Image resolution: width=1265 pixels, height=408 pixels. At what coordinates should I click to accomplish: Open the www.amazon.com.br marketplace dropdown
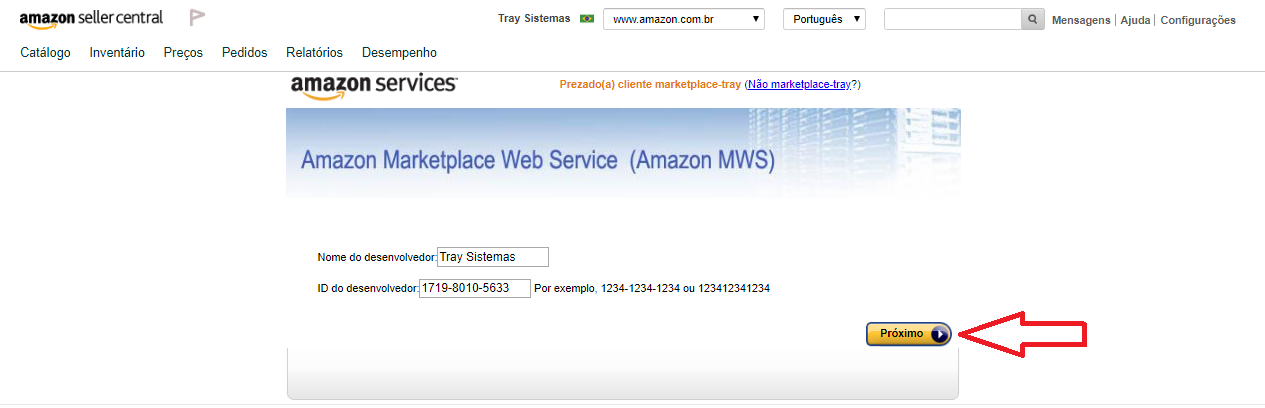684,19
